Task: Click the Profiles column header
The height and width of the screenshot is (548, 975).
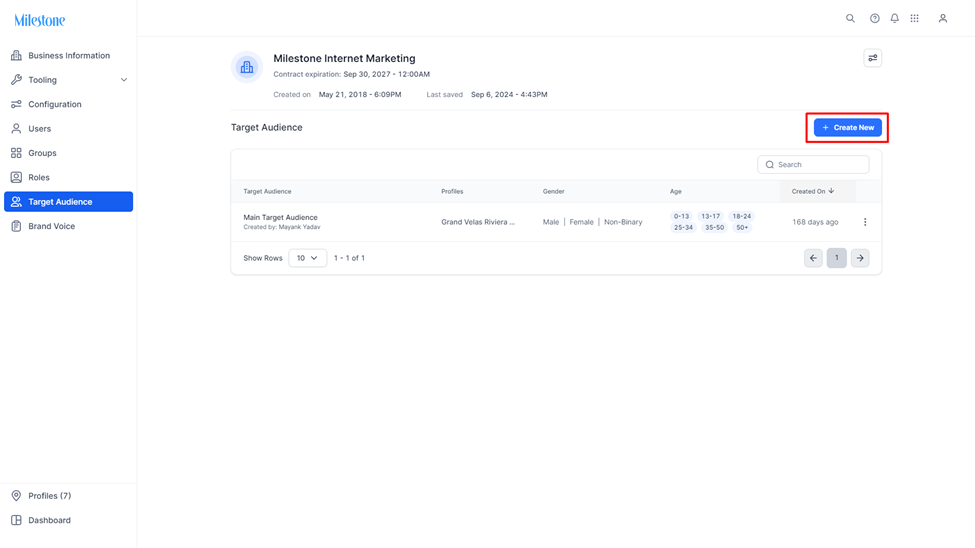Action: coord(452,192)
